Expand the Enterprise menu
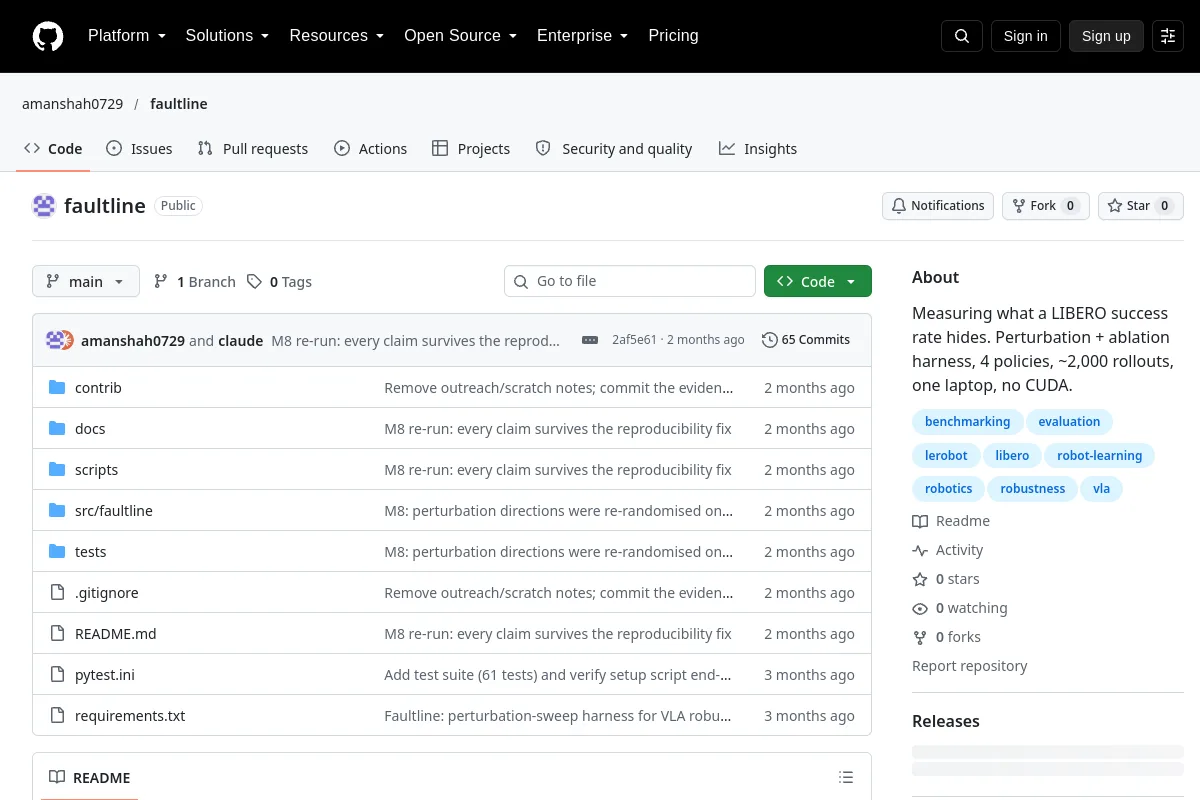Screen dimensions: 1200x800 pyautogui.click(x=583, y=36)
